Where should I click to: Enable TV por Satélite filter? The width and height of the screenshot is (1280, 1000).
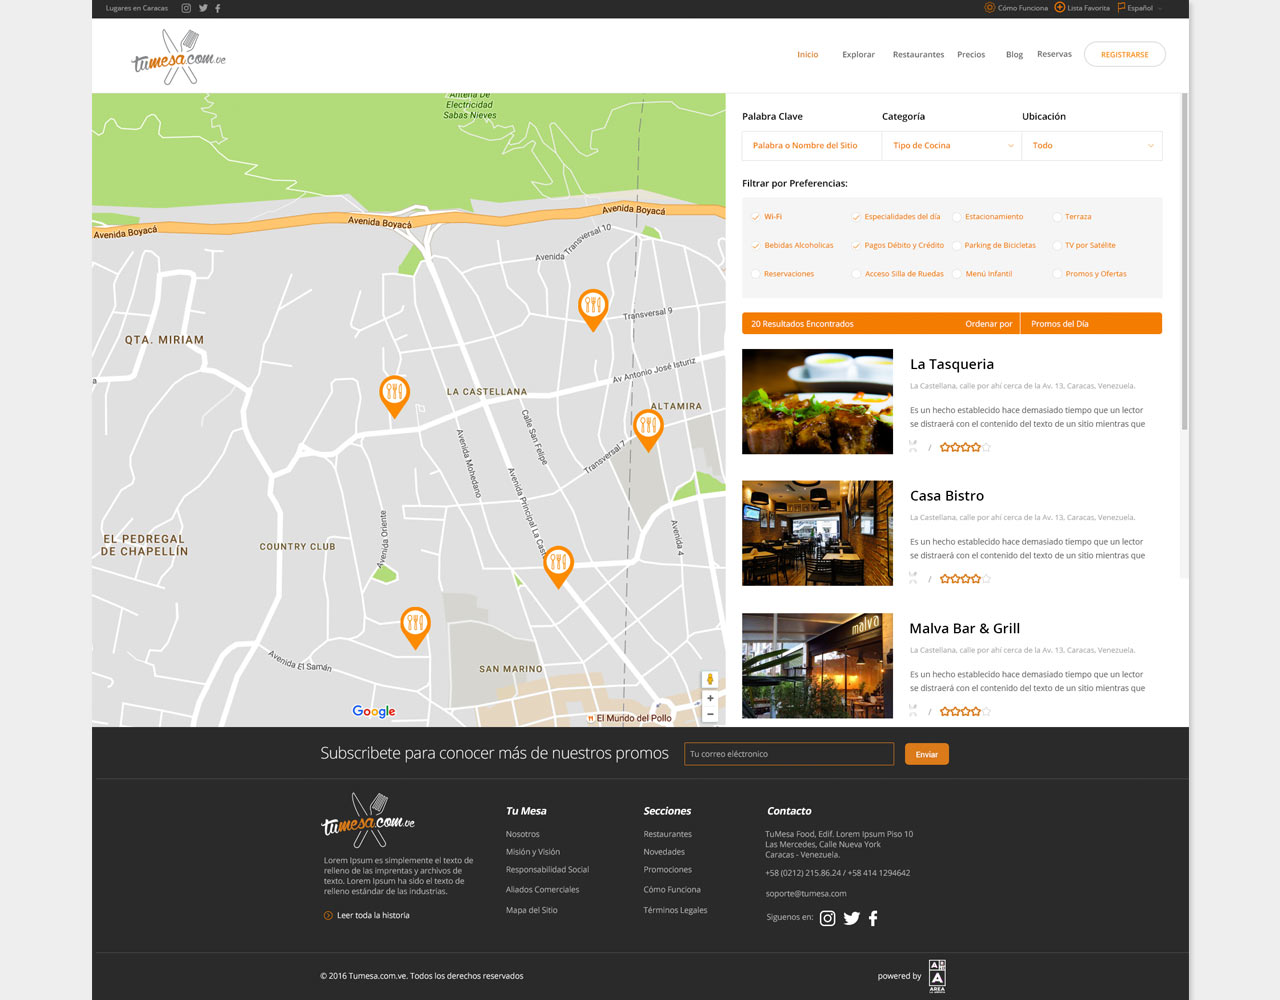coord(1057,245)
